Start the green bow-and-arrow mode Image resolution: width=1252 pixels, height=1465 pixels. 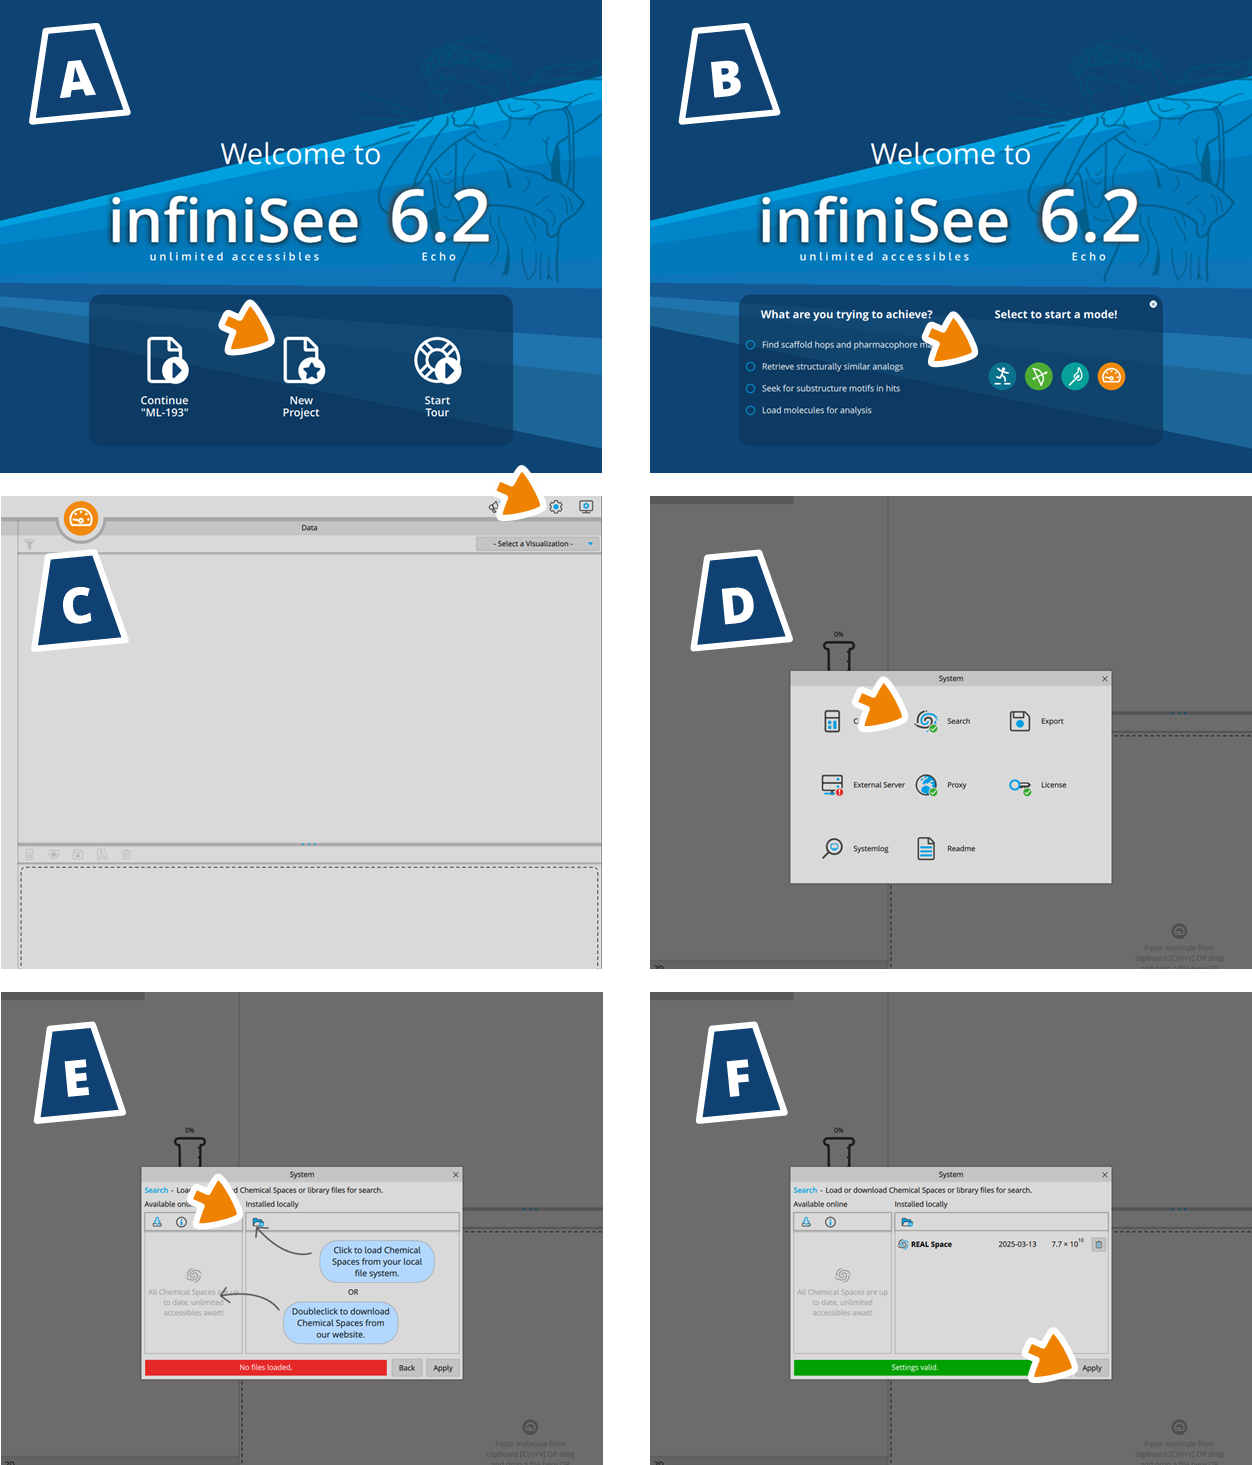pyautogui.click(x=1039, y=376)
